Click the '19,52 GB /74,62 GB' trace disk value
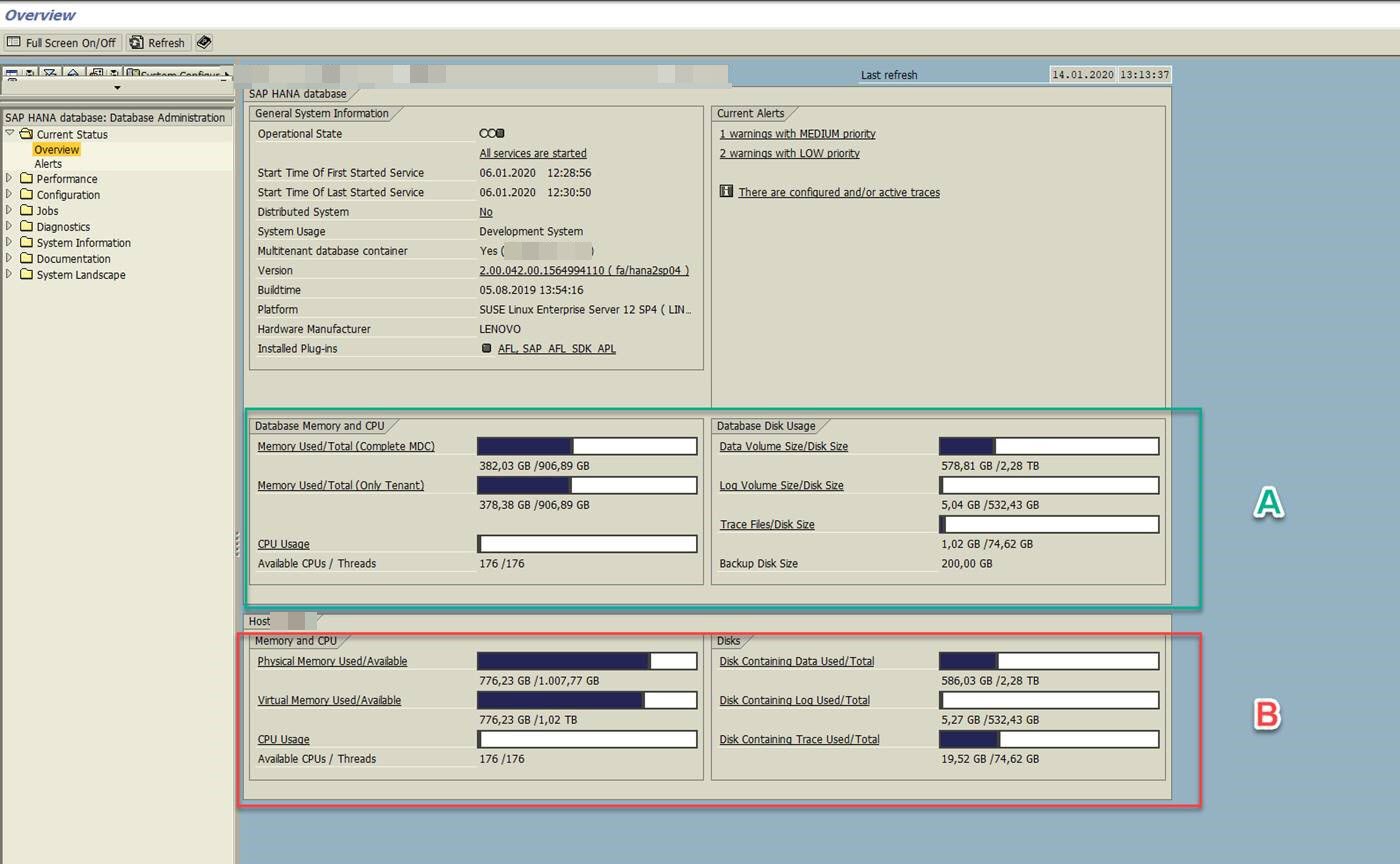 click(x=990, y=759)
